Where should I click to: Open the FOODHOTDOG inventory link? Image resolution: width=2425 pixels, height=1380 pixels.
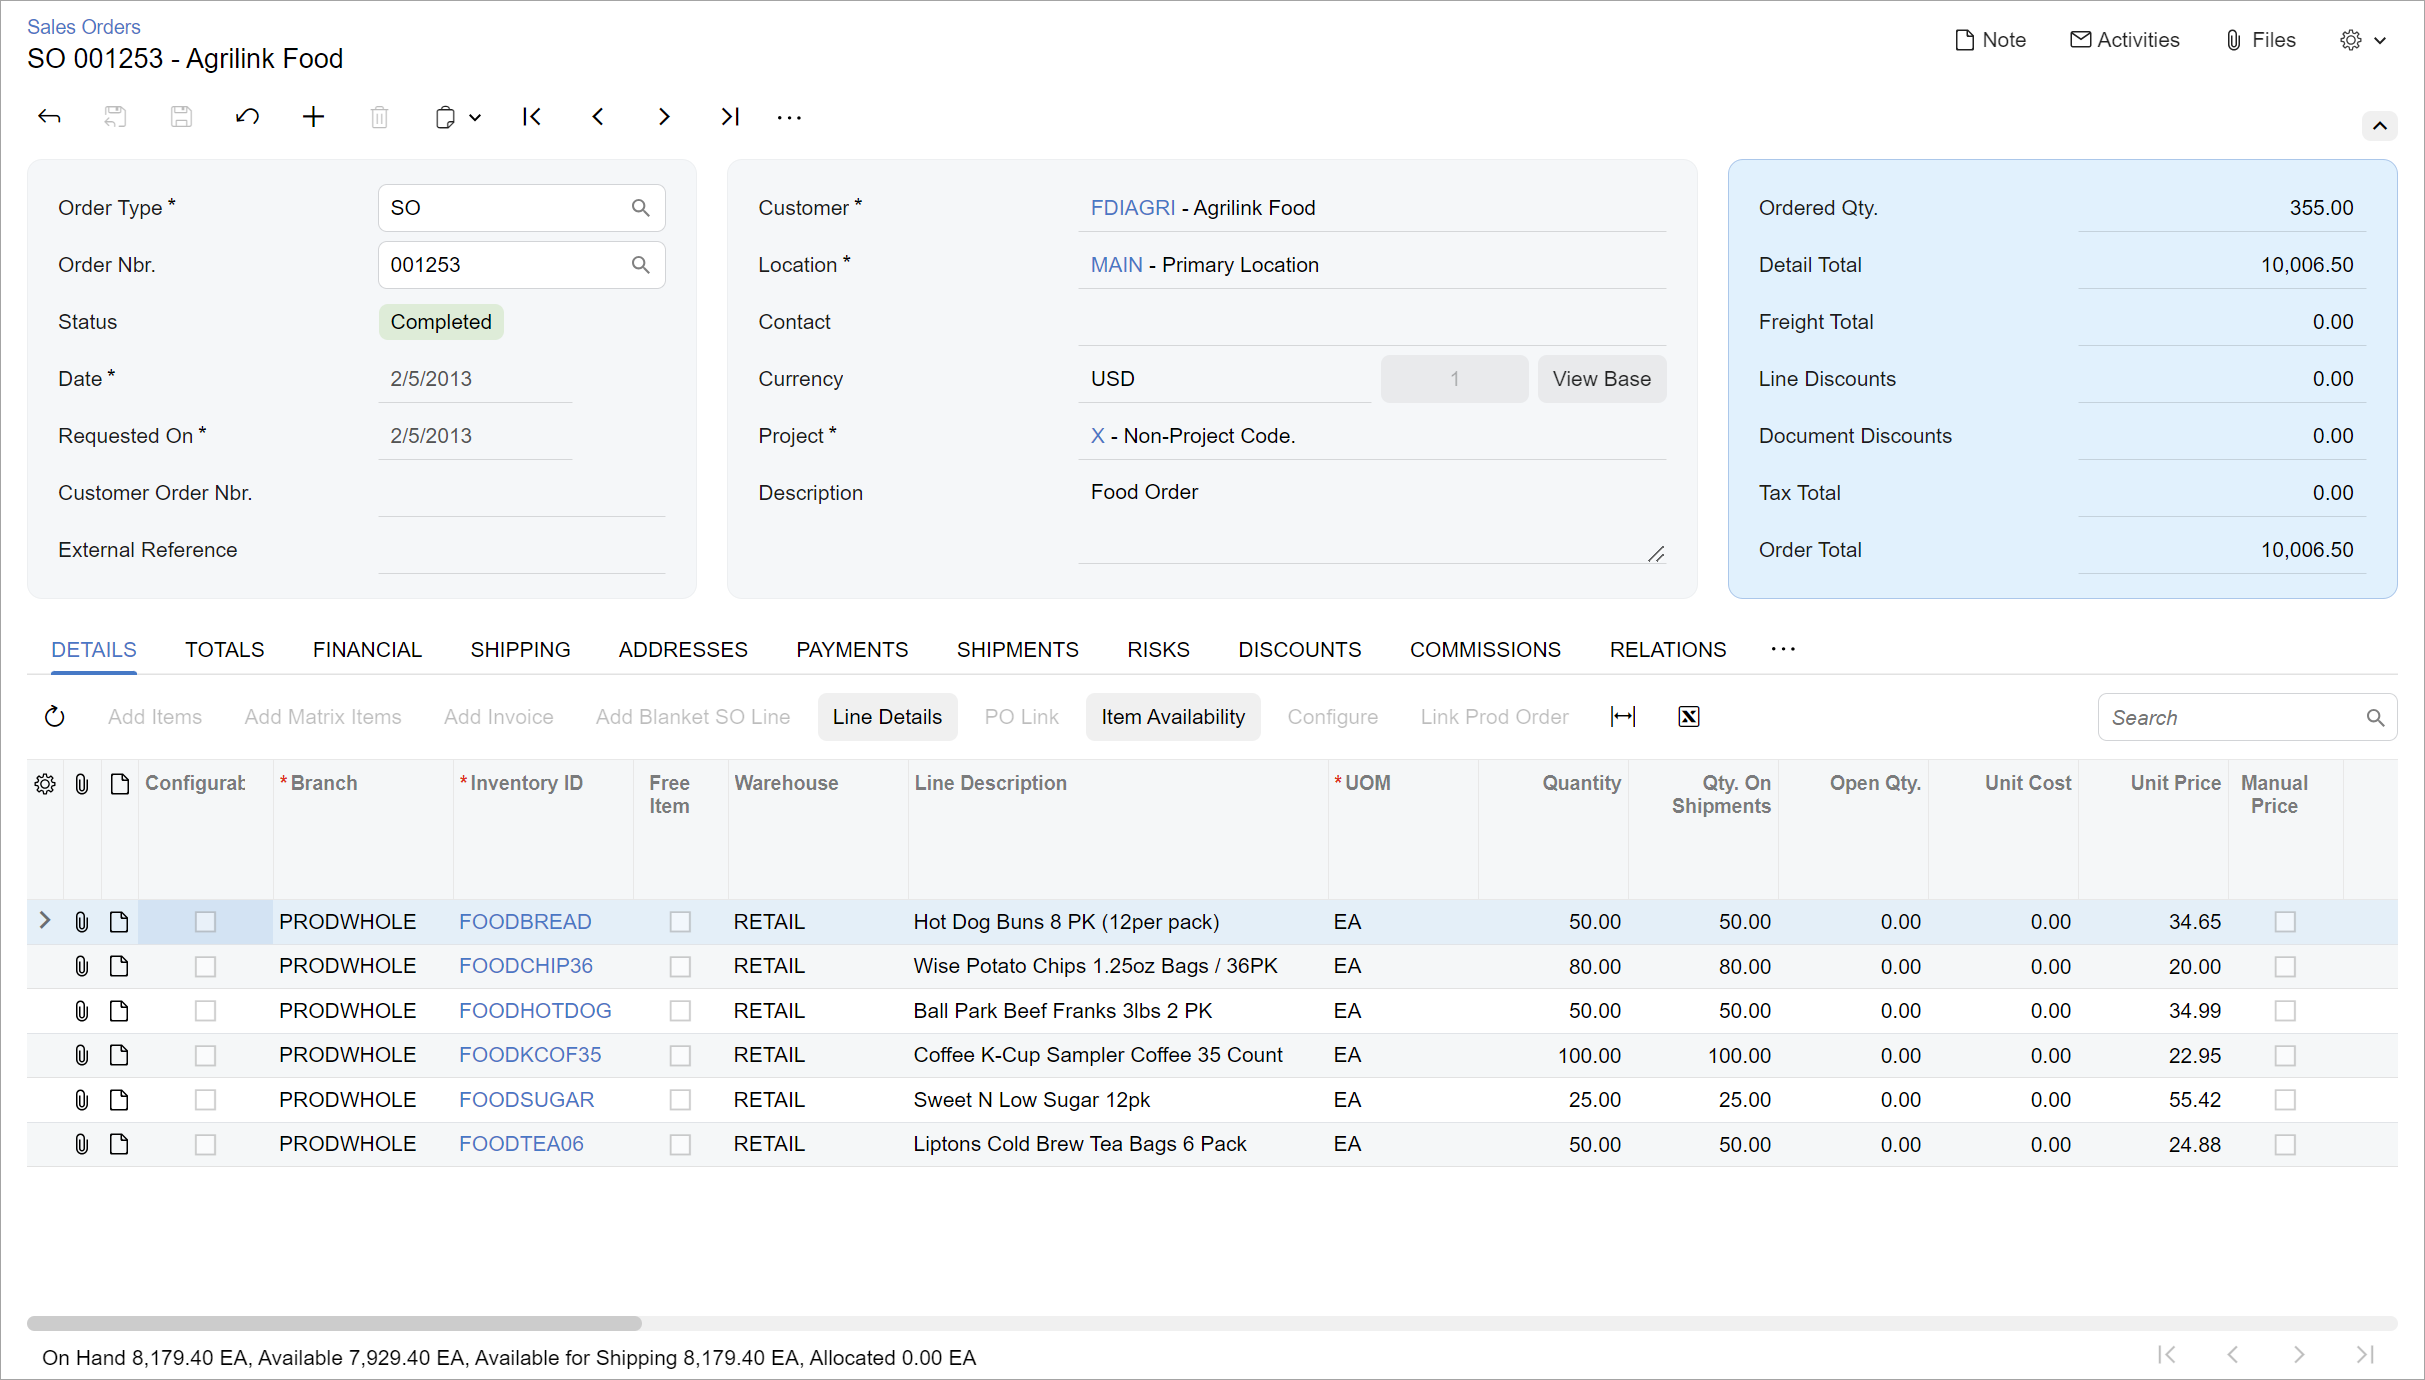535,1011
